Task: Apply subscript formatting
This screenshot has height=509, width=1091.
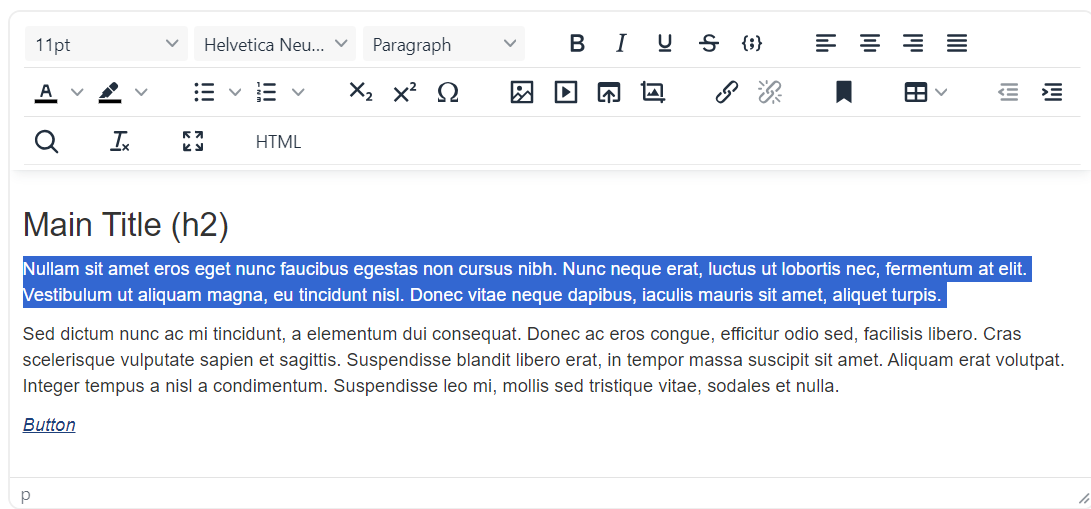Action: point(360,92)
